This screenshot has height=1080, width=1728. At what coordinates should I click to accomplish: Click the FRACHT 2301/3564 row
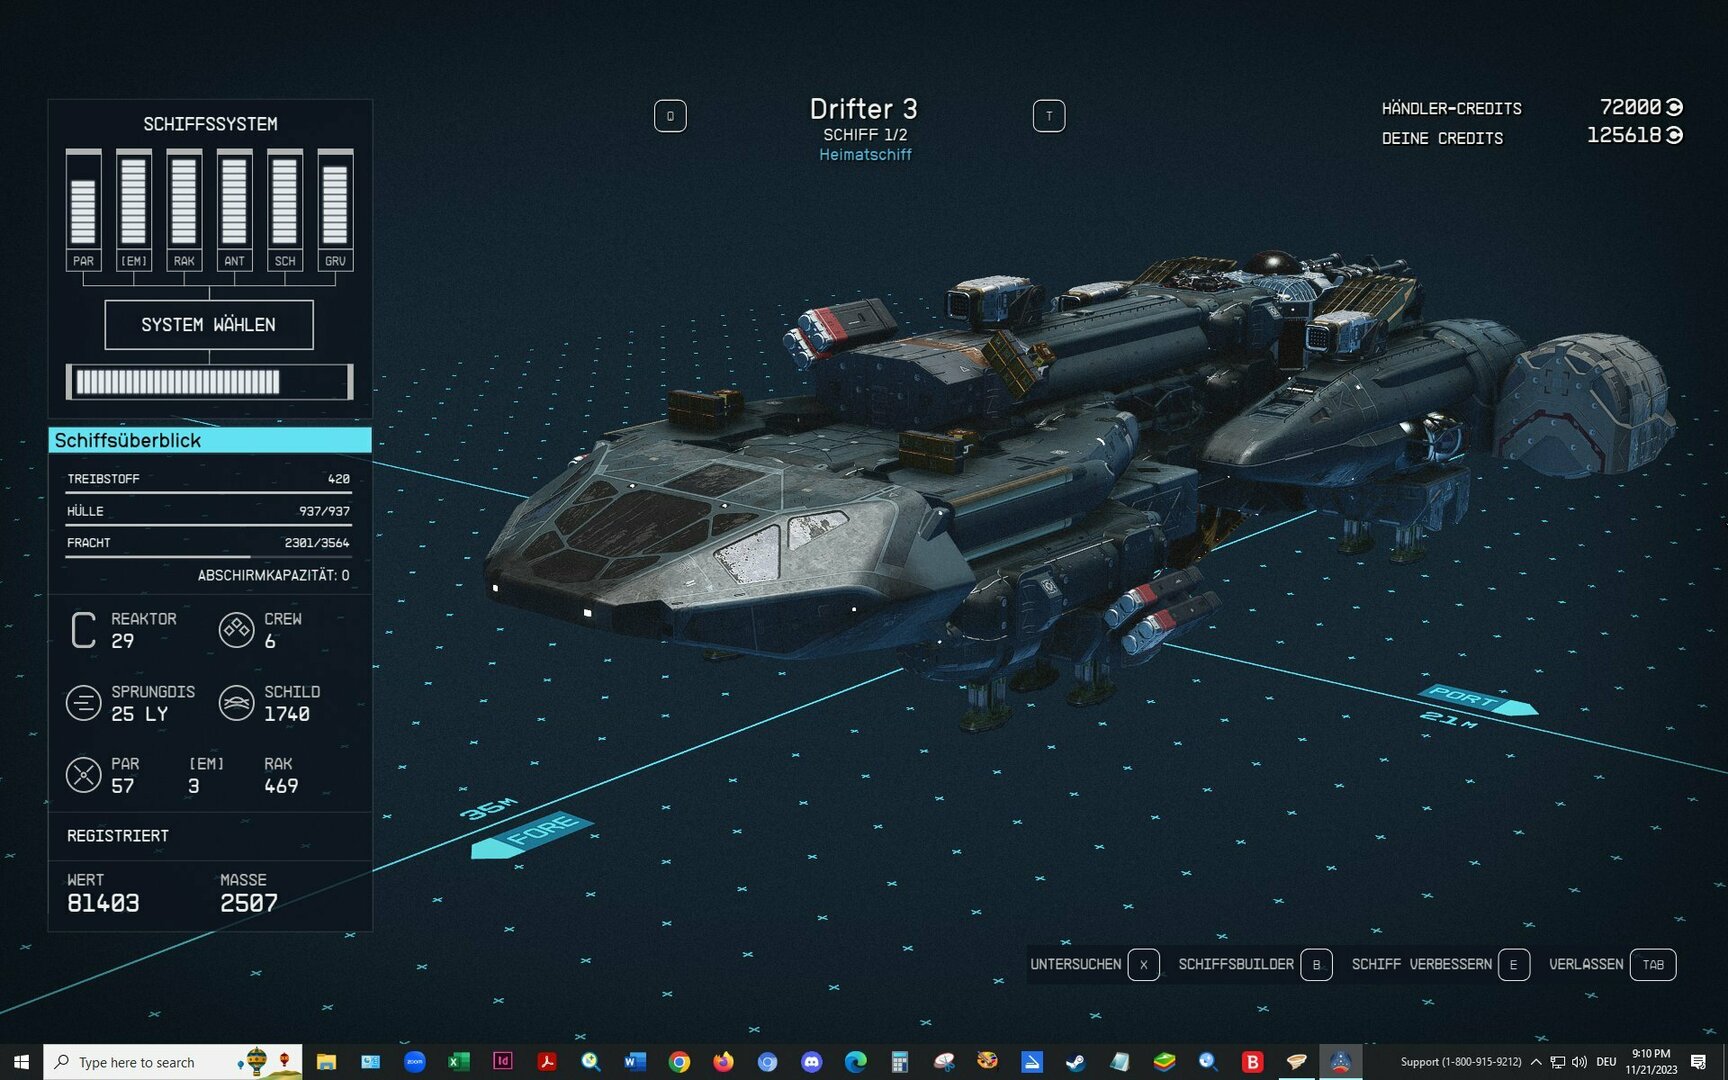pos(208,545)
